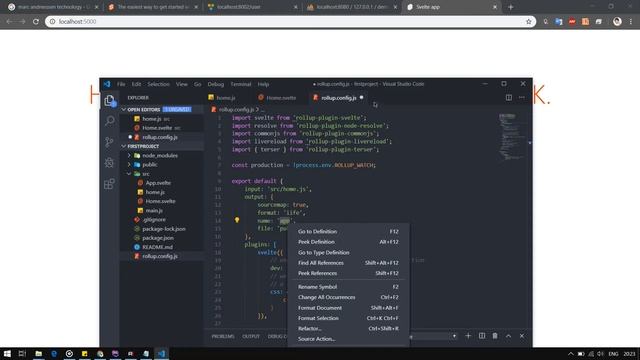Show hidden system tray icons
Image resolution: width=640 pixels, height=360 pixels.
pyautogui.click(x=571, y=353)
